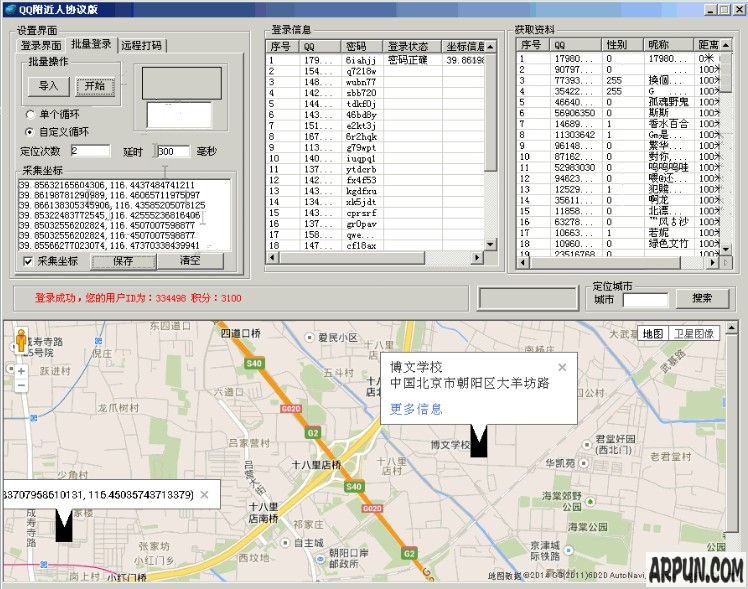Image resolution: width=748 pixels, height=589 pixels.
Task: Close the coordinates popup on the map
Action: 204,495
